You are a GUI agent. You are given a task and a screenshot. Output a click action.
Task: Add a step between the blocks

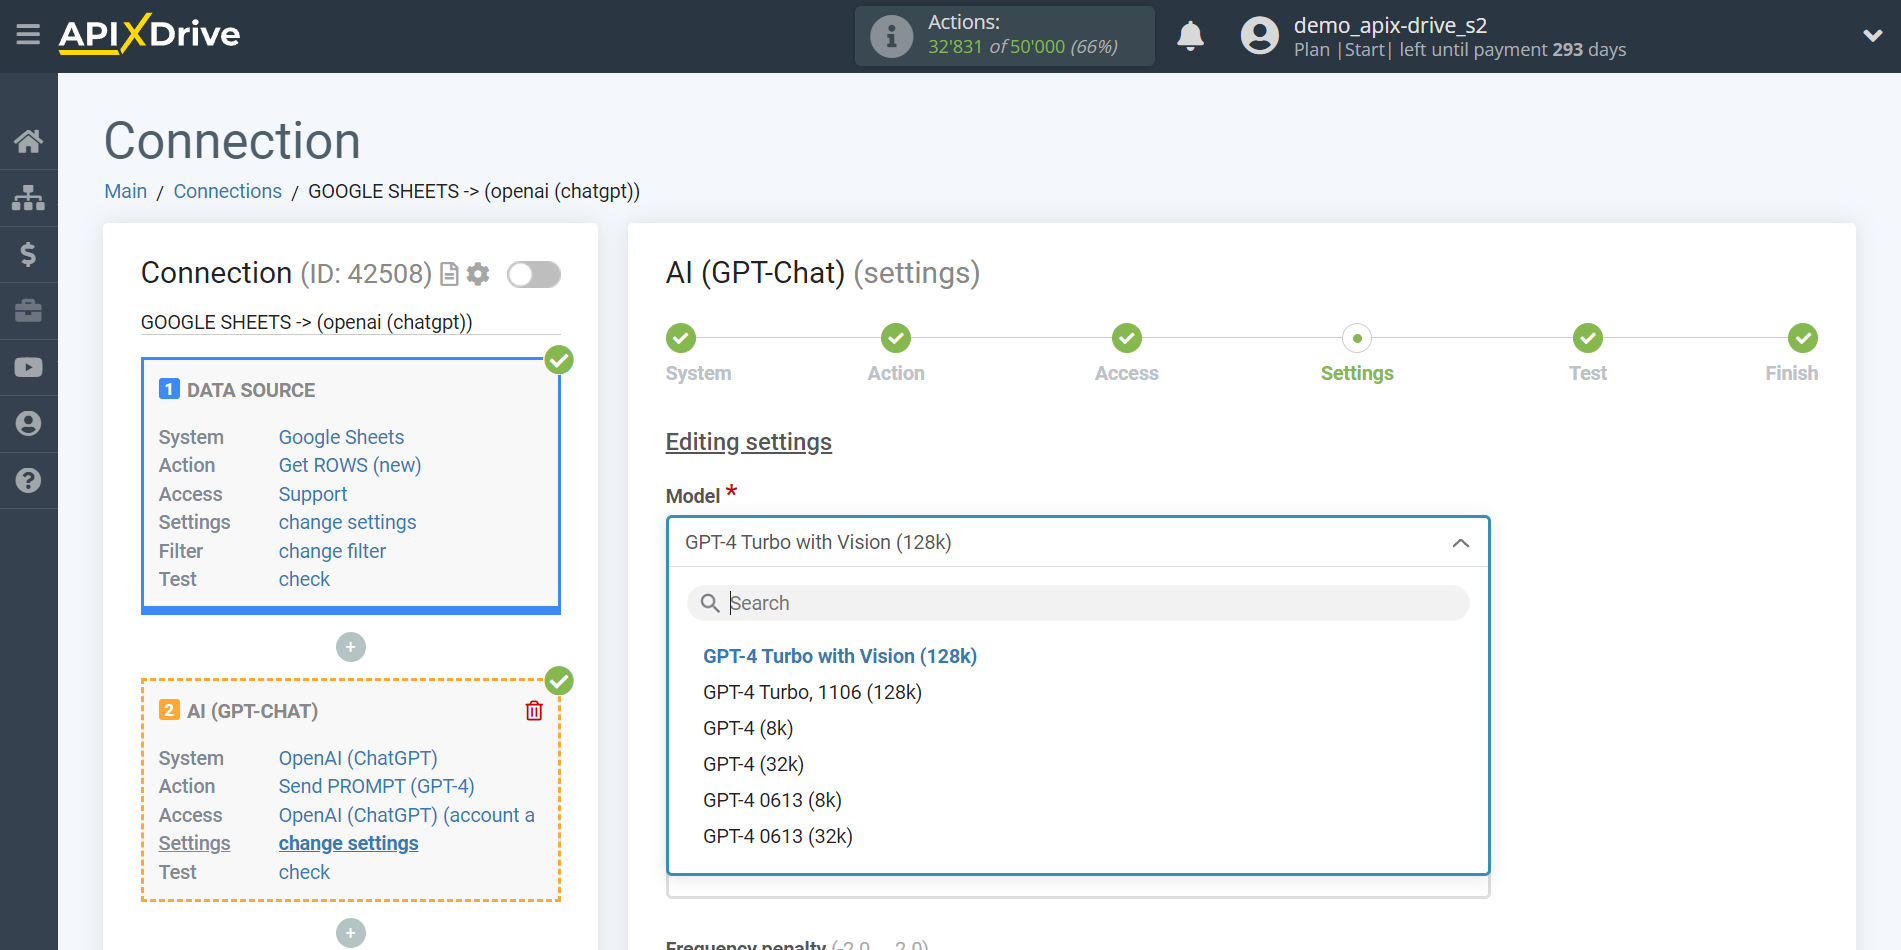point(350,647)
